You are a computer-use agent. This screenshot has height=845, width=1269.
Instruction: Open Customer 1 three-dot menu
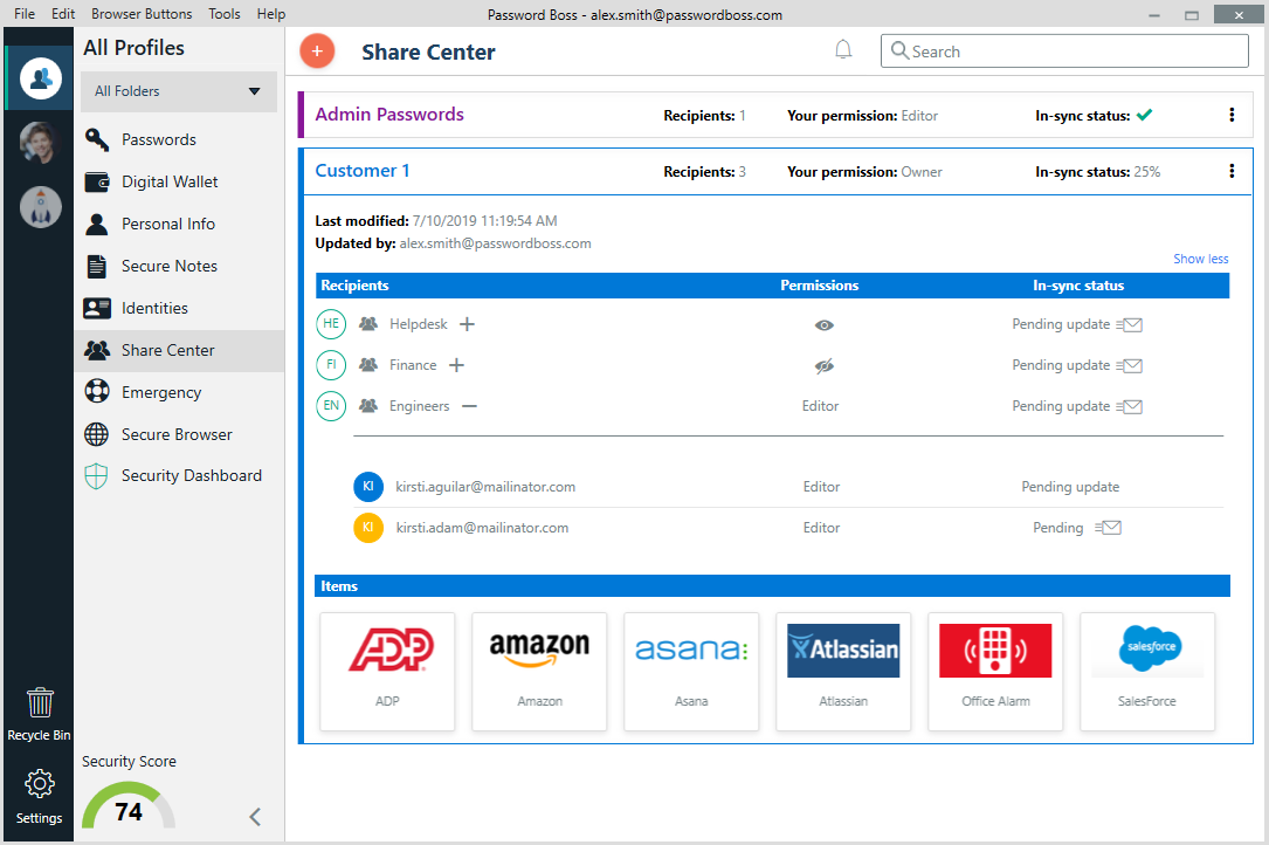coord(1231,171)
